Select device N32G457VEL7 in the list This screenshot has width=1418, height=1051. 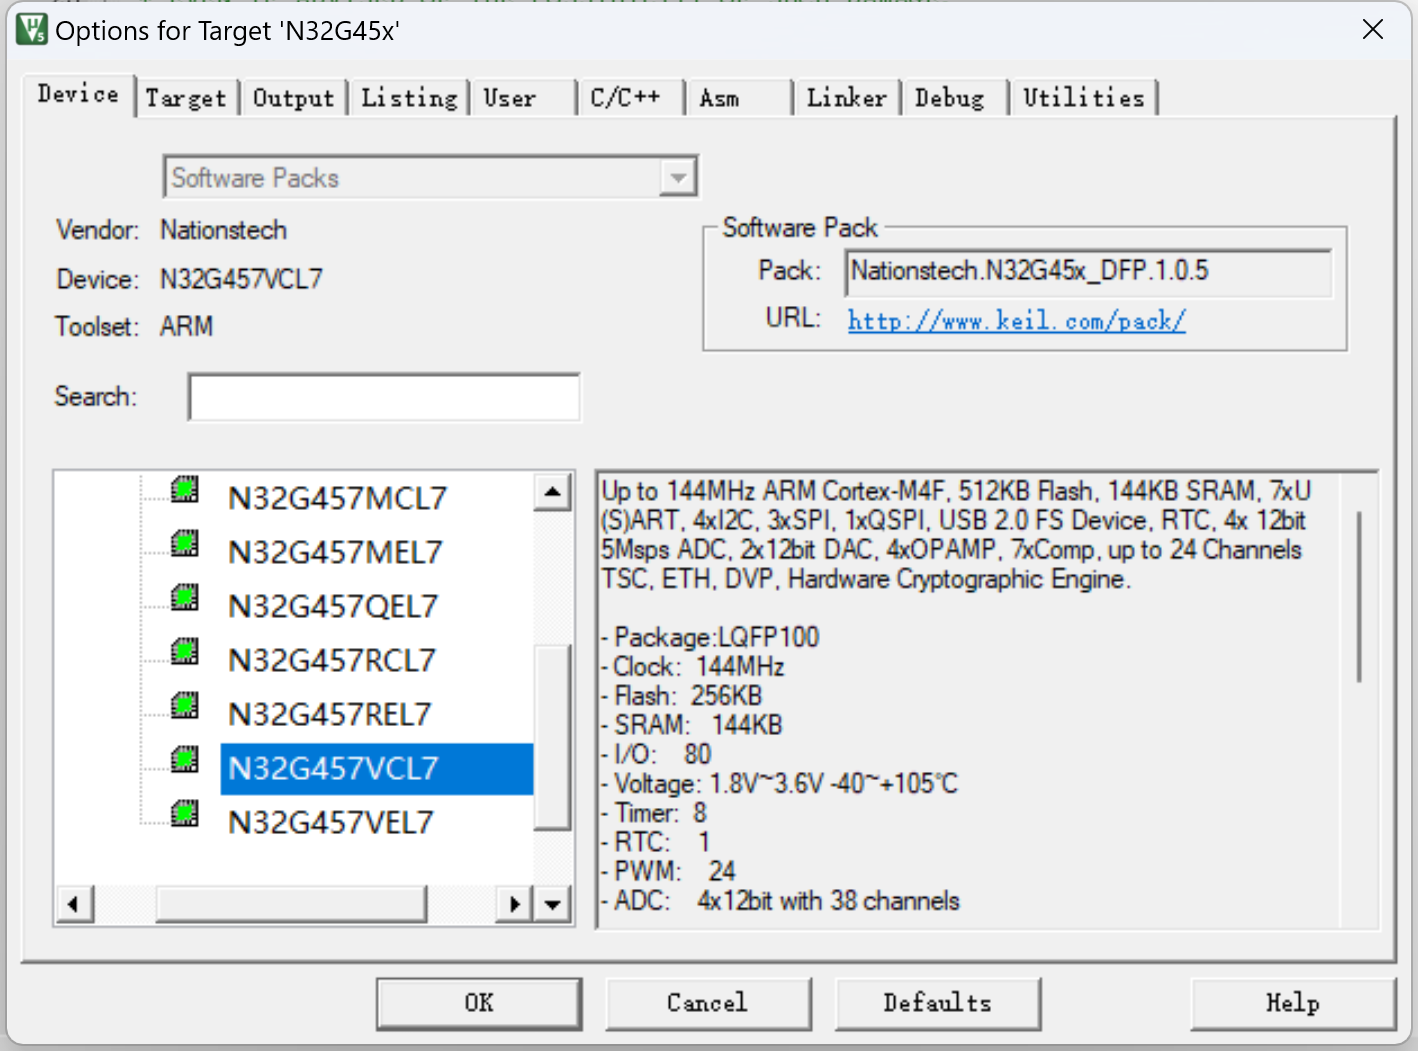331,822
